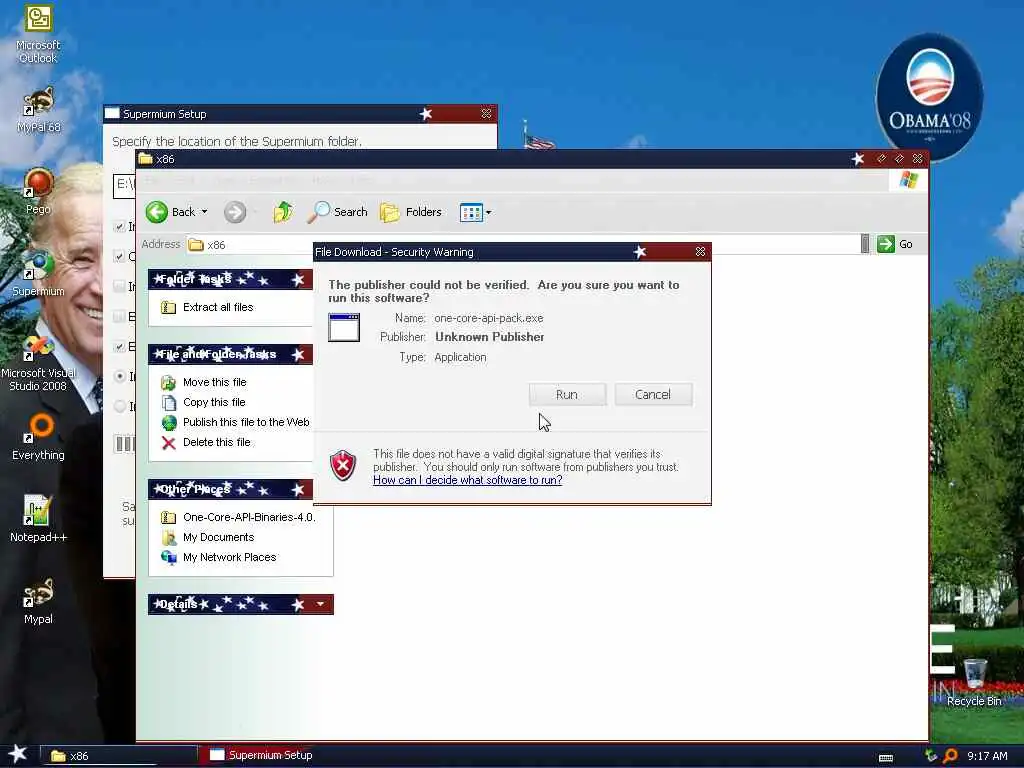The width and height of the screenshot is (1024, 768).
Task: Click the 9:17 AM taskbar clock
Action: pos(987,756)
